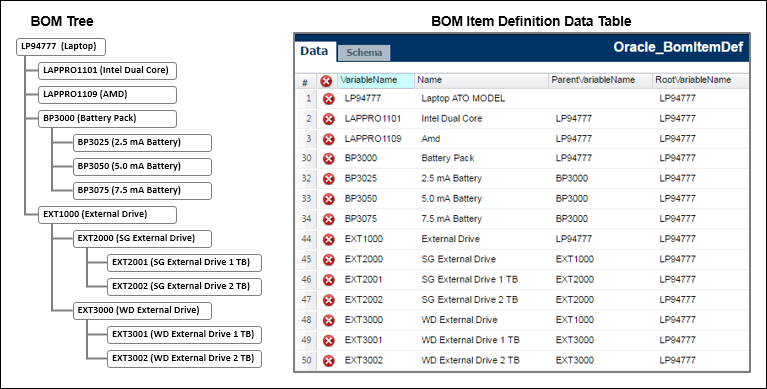Select the LAPPRO1101 (Intel Dual Core) tree node
767x389 pixels.
pos(107,70)
